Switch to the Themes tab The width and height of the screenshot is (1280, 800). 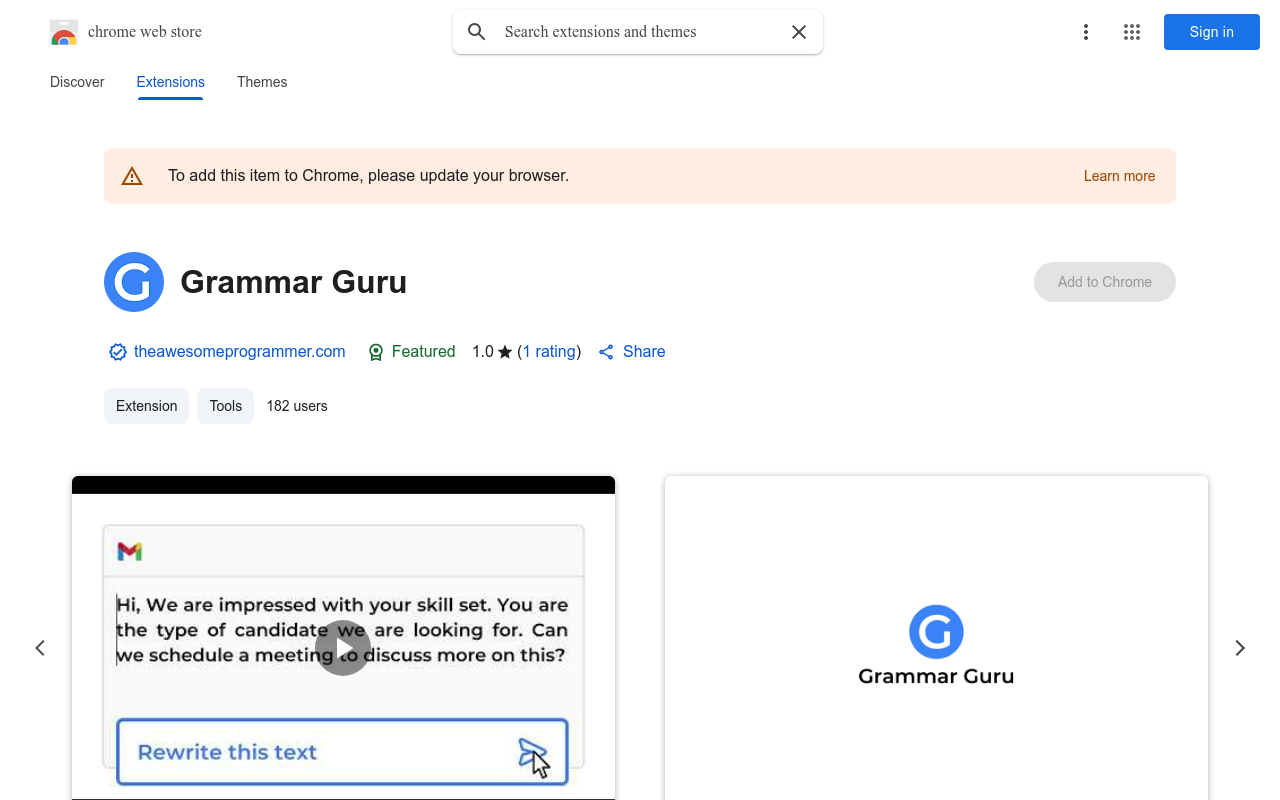point(262,82)
